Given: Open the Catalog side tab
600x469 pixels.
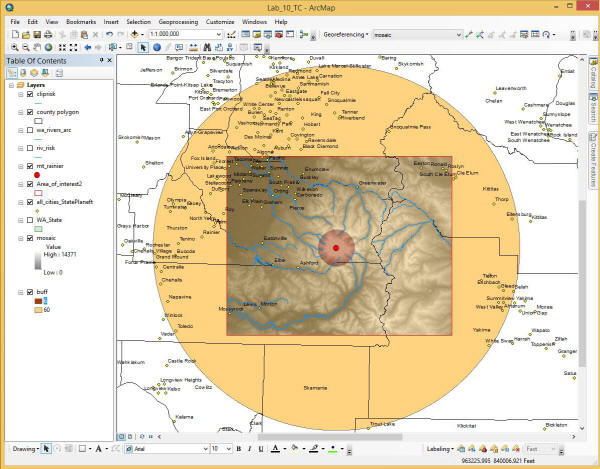Looking at the screenshot, I should [593, 72].
